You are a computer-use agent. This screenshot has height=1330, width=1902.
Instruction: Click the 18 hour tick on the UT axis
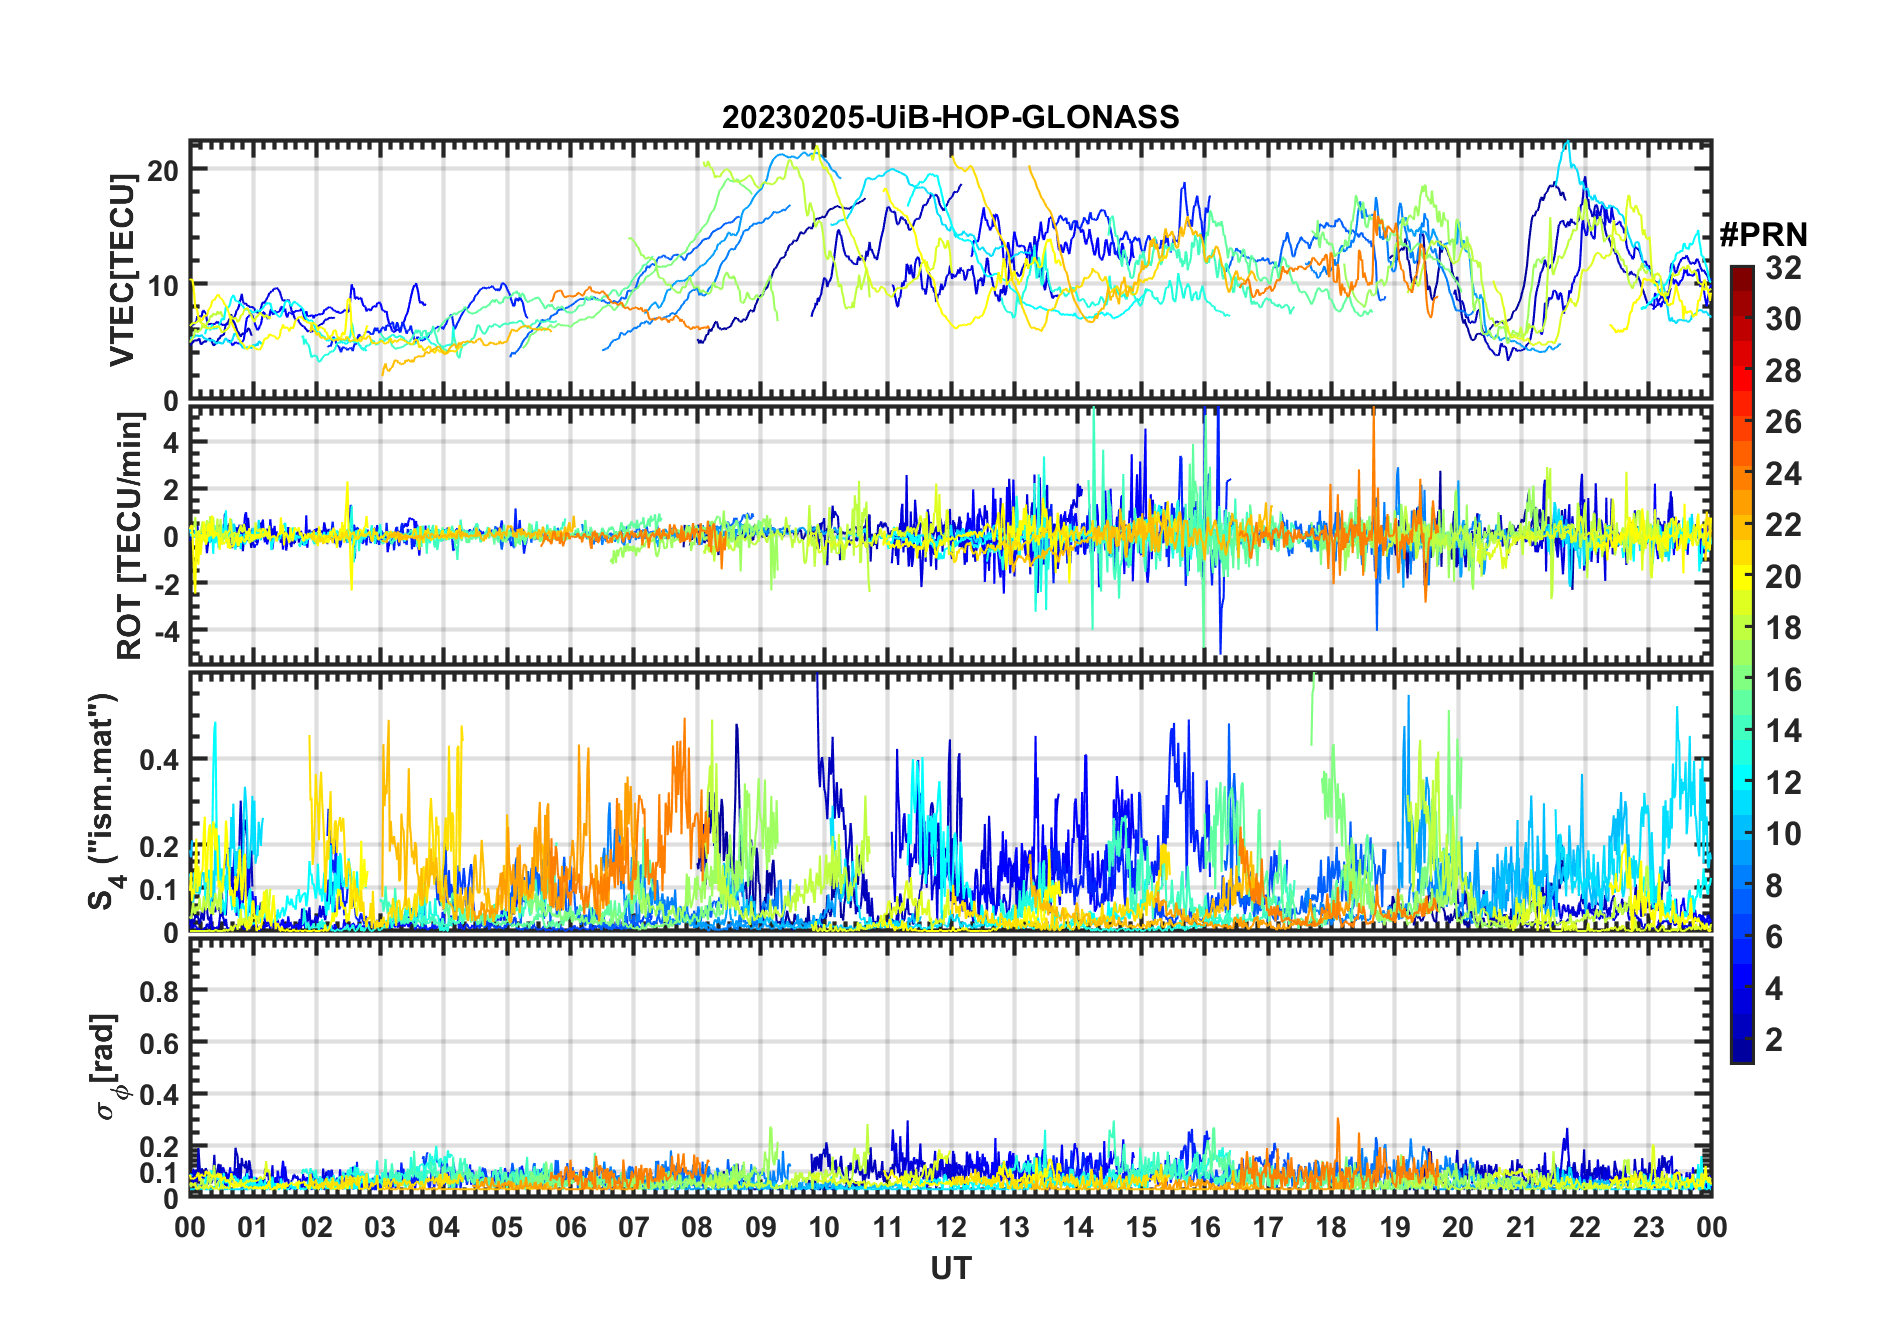tap(1331, 1227)
